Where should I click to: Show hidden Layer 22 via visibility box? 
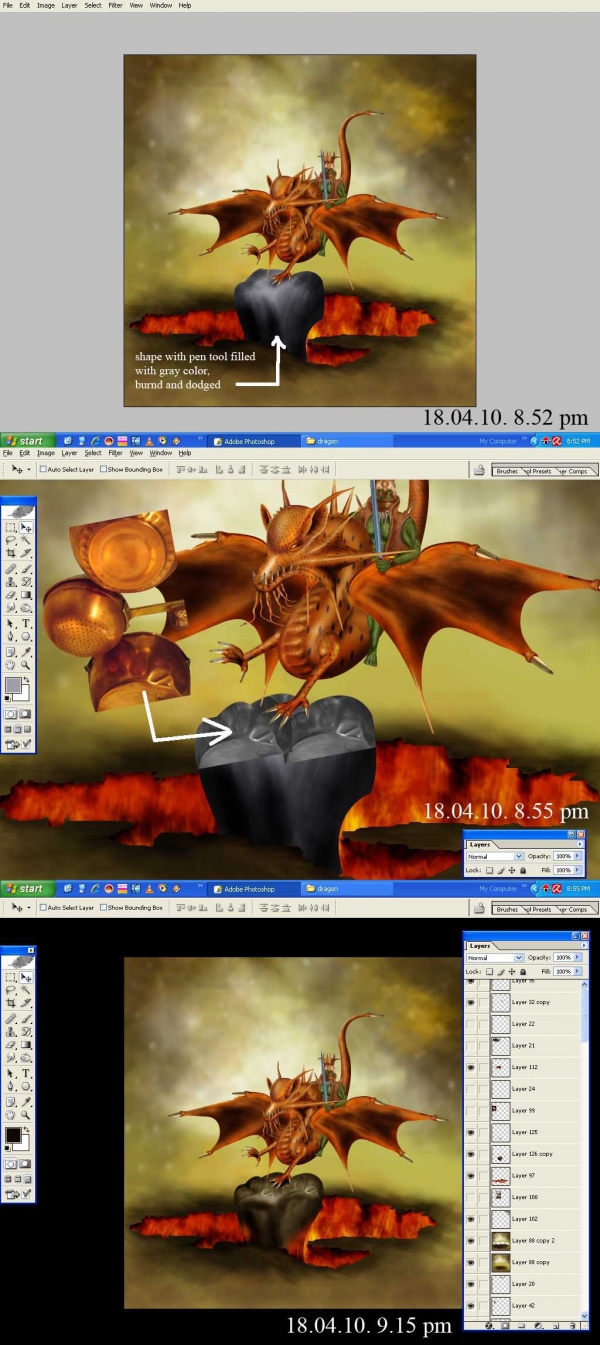tap(471, 1023)
